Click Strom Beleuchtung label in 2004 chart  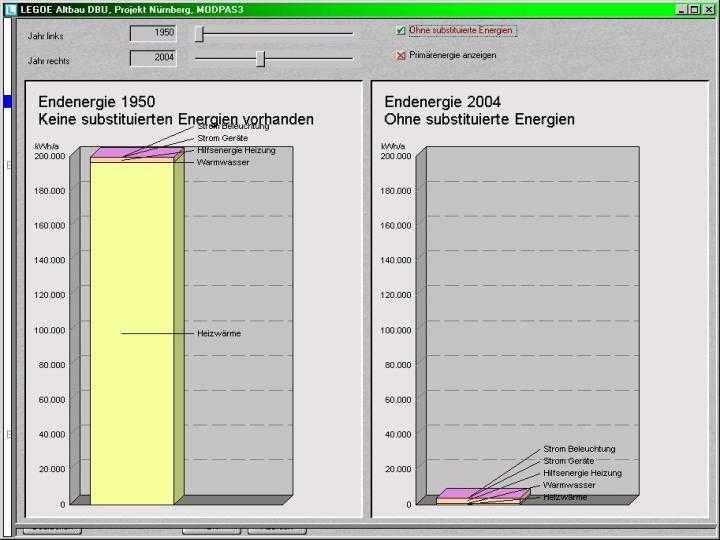click(x=579, y=449)
